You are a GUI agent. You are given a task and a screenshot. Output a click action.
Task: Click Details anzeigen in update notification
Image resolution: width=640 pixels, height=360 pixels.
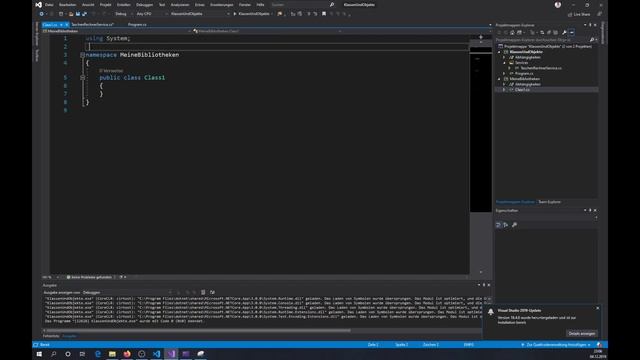click(x=582, y=333)
